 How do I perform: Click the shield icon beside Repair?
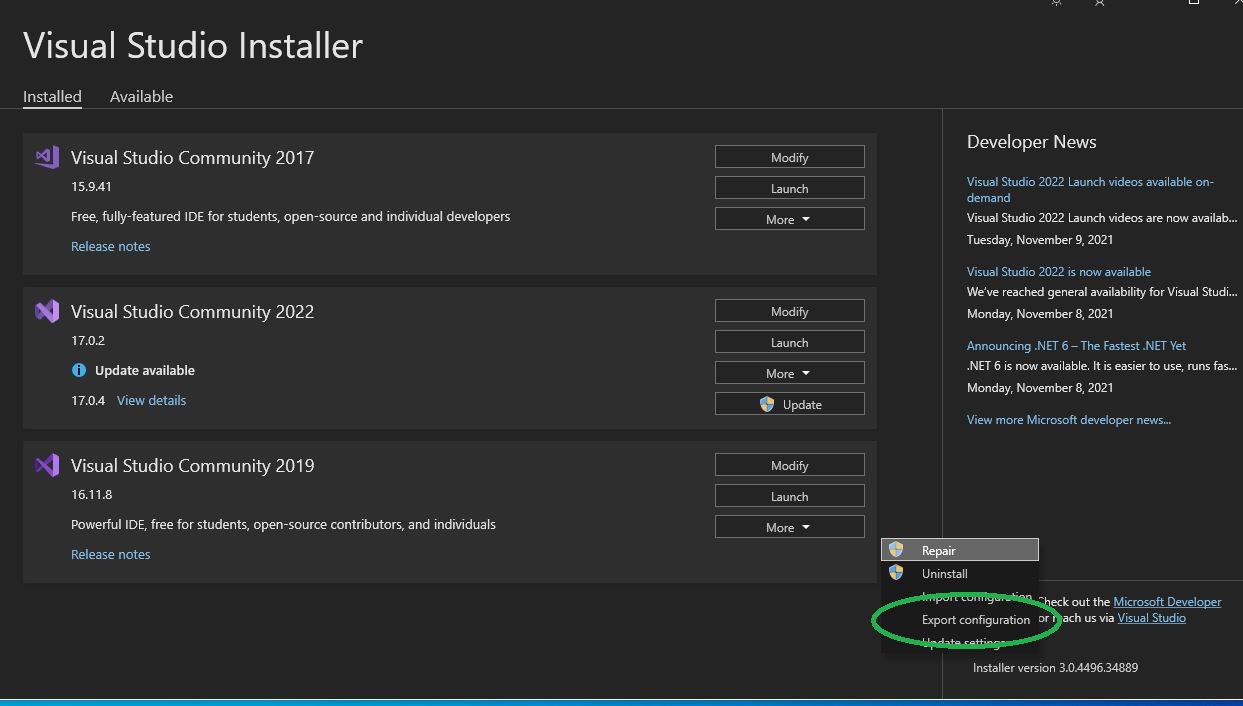tap(896, 549)
